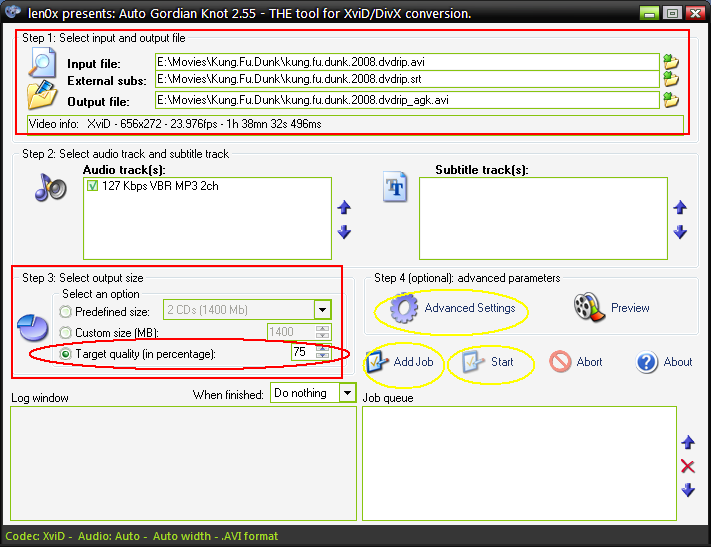The height and width of the screenshot is (547, 711).
Task: Click the External subs path field
Action: [x=407, y=79]
